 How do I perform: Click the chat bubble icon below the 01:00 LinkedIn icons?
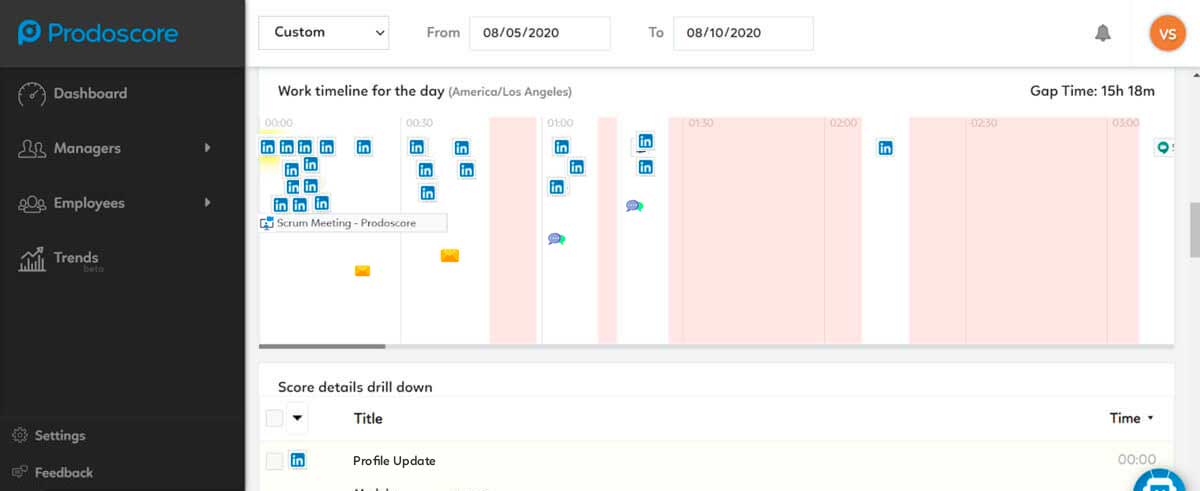pos(556,239)
